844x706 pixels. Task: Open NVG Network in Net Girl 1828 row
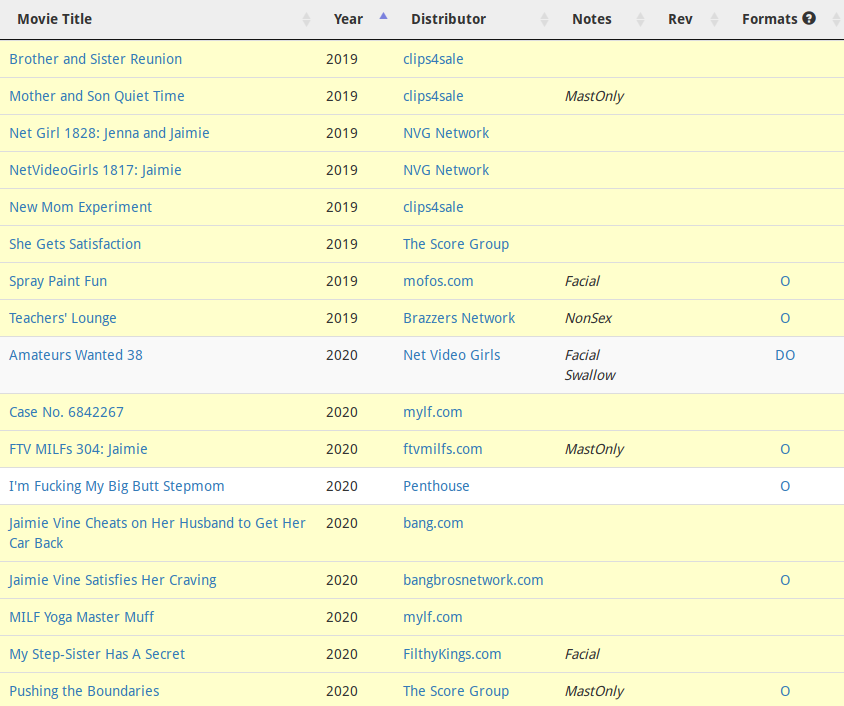(x=446, y=133)
